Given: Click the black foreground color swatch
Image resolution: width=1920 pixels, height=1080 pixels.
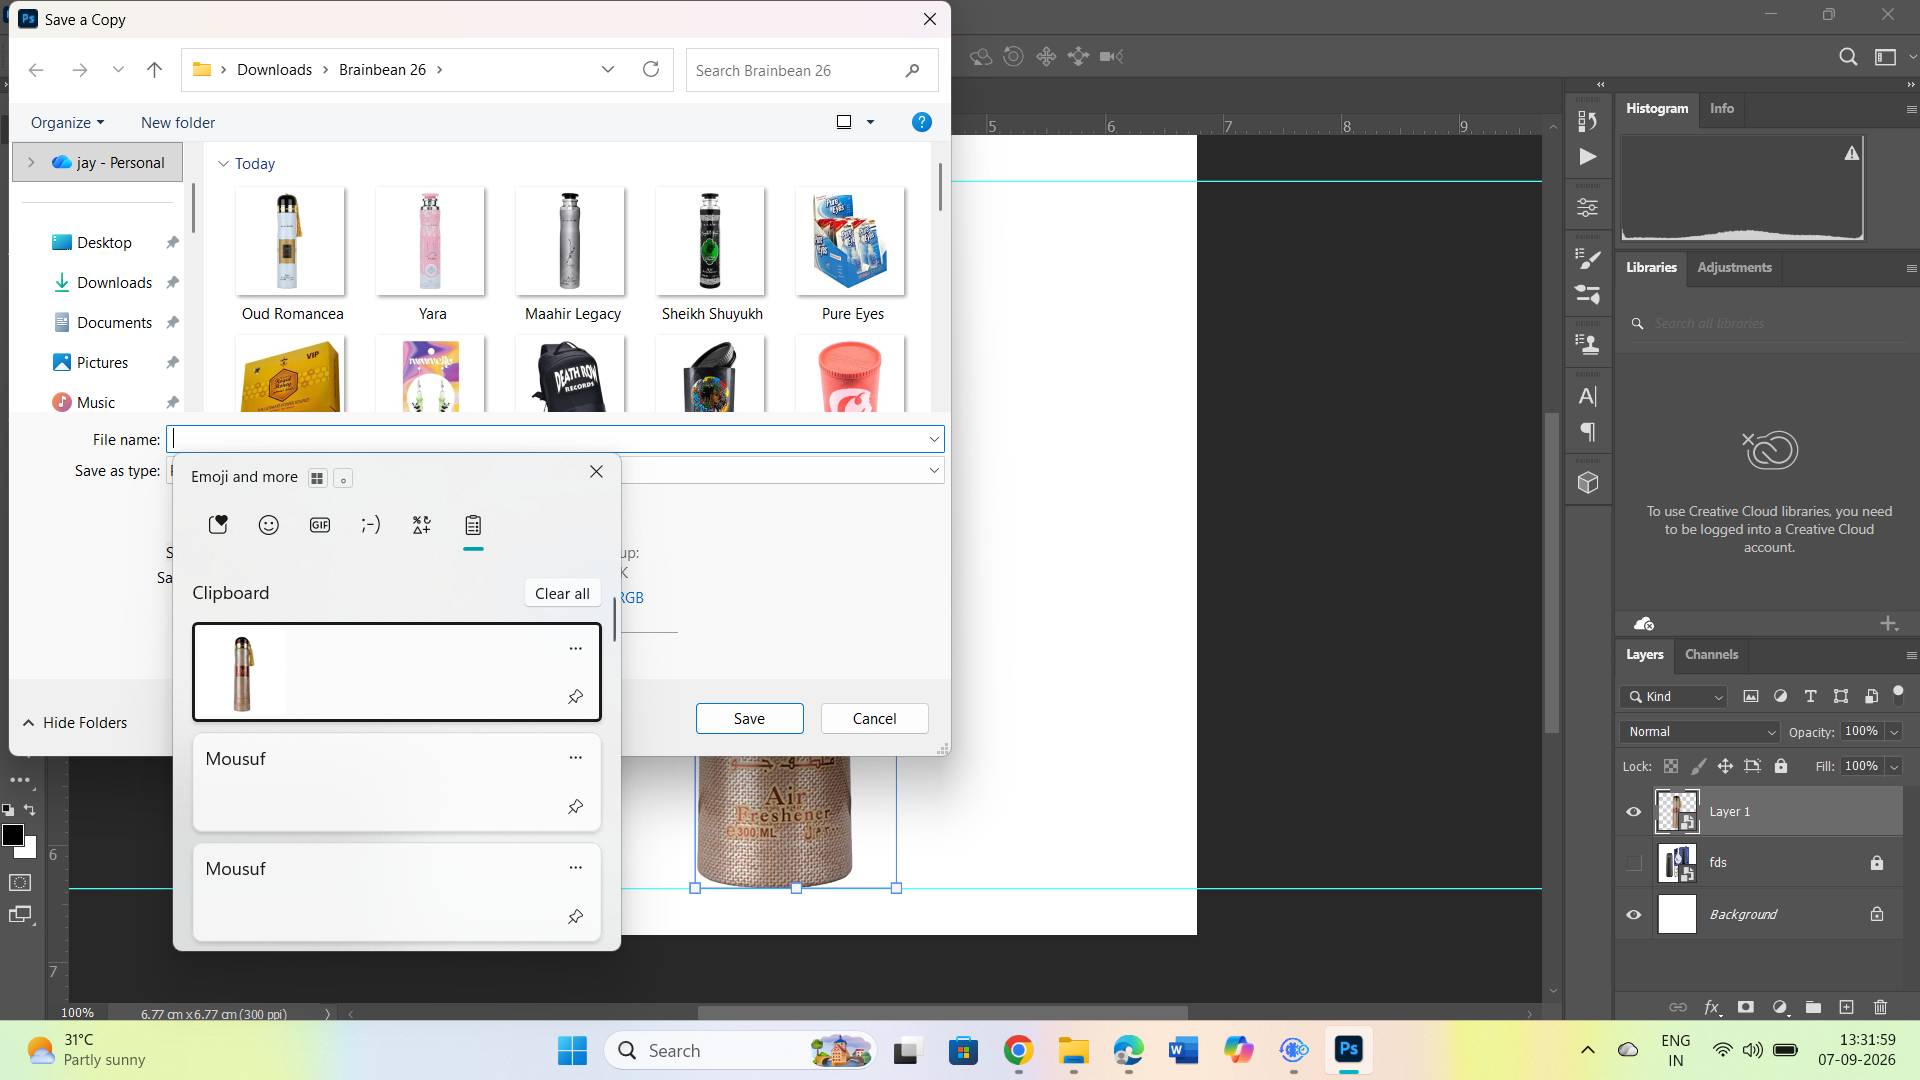Looking at the screenshot, I should 12,836.
